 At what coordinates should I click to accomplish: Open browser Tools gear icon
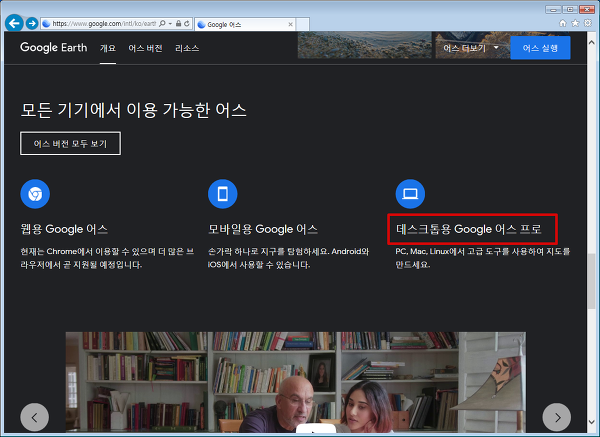[588, 23]
